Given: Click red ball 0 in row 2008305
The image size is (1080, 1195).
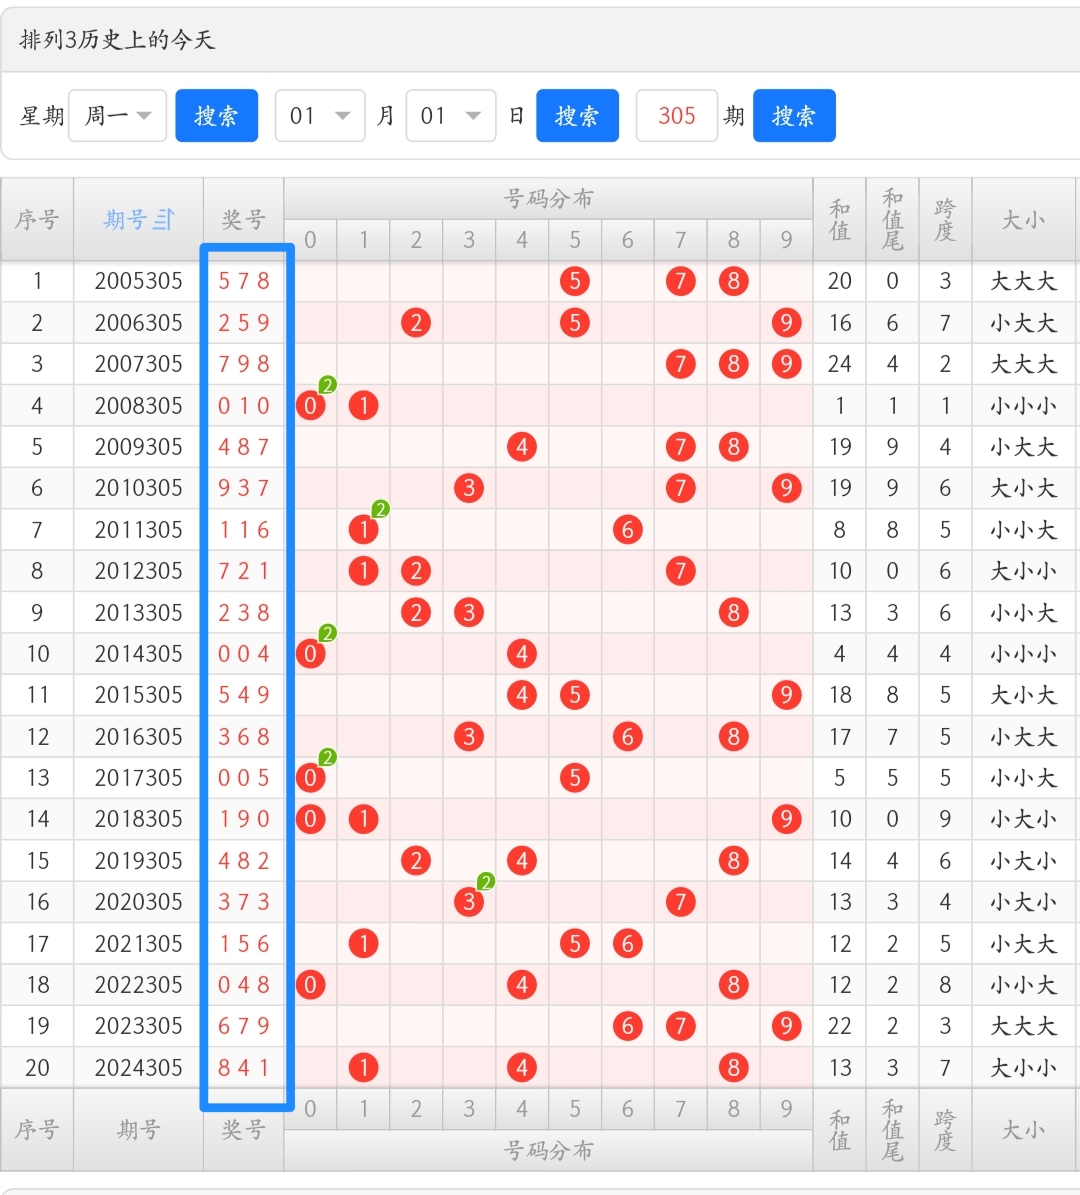Looking at the screenshot, I should (311, 406).
